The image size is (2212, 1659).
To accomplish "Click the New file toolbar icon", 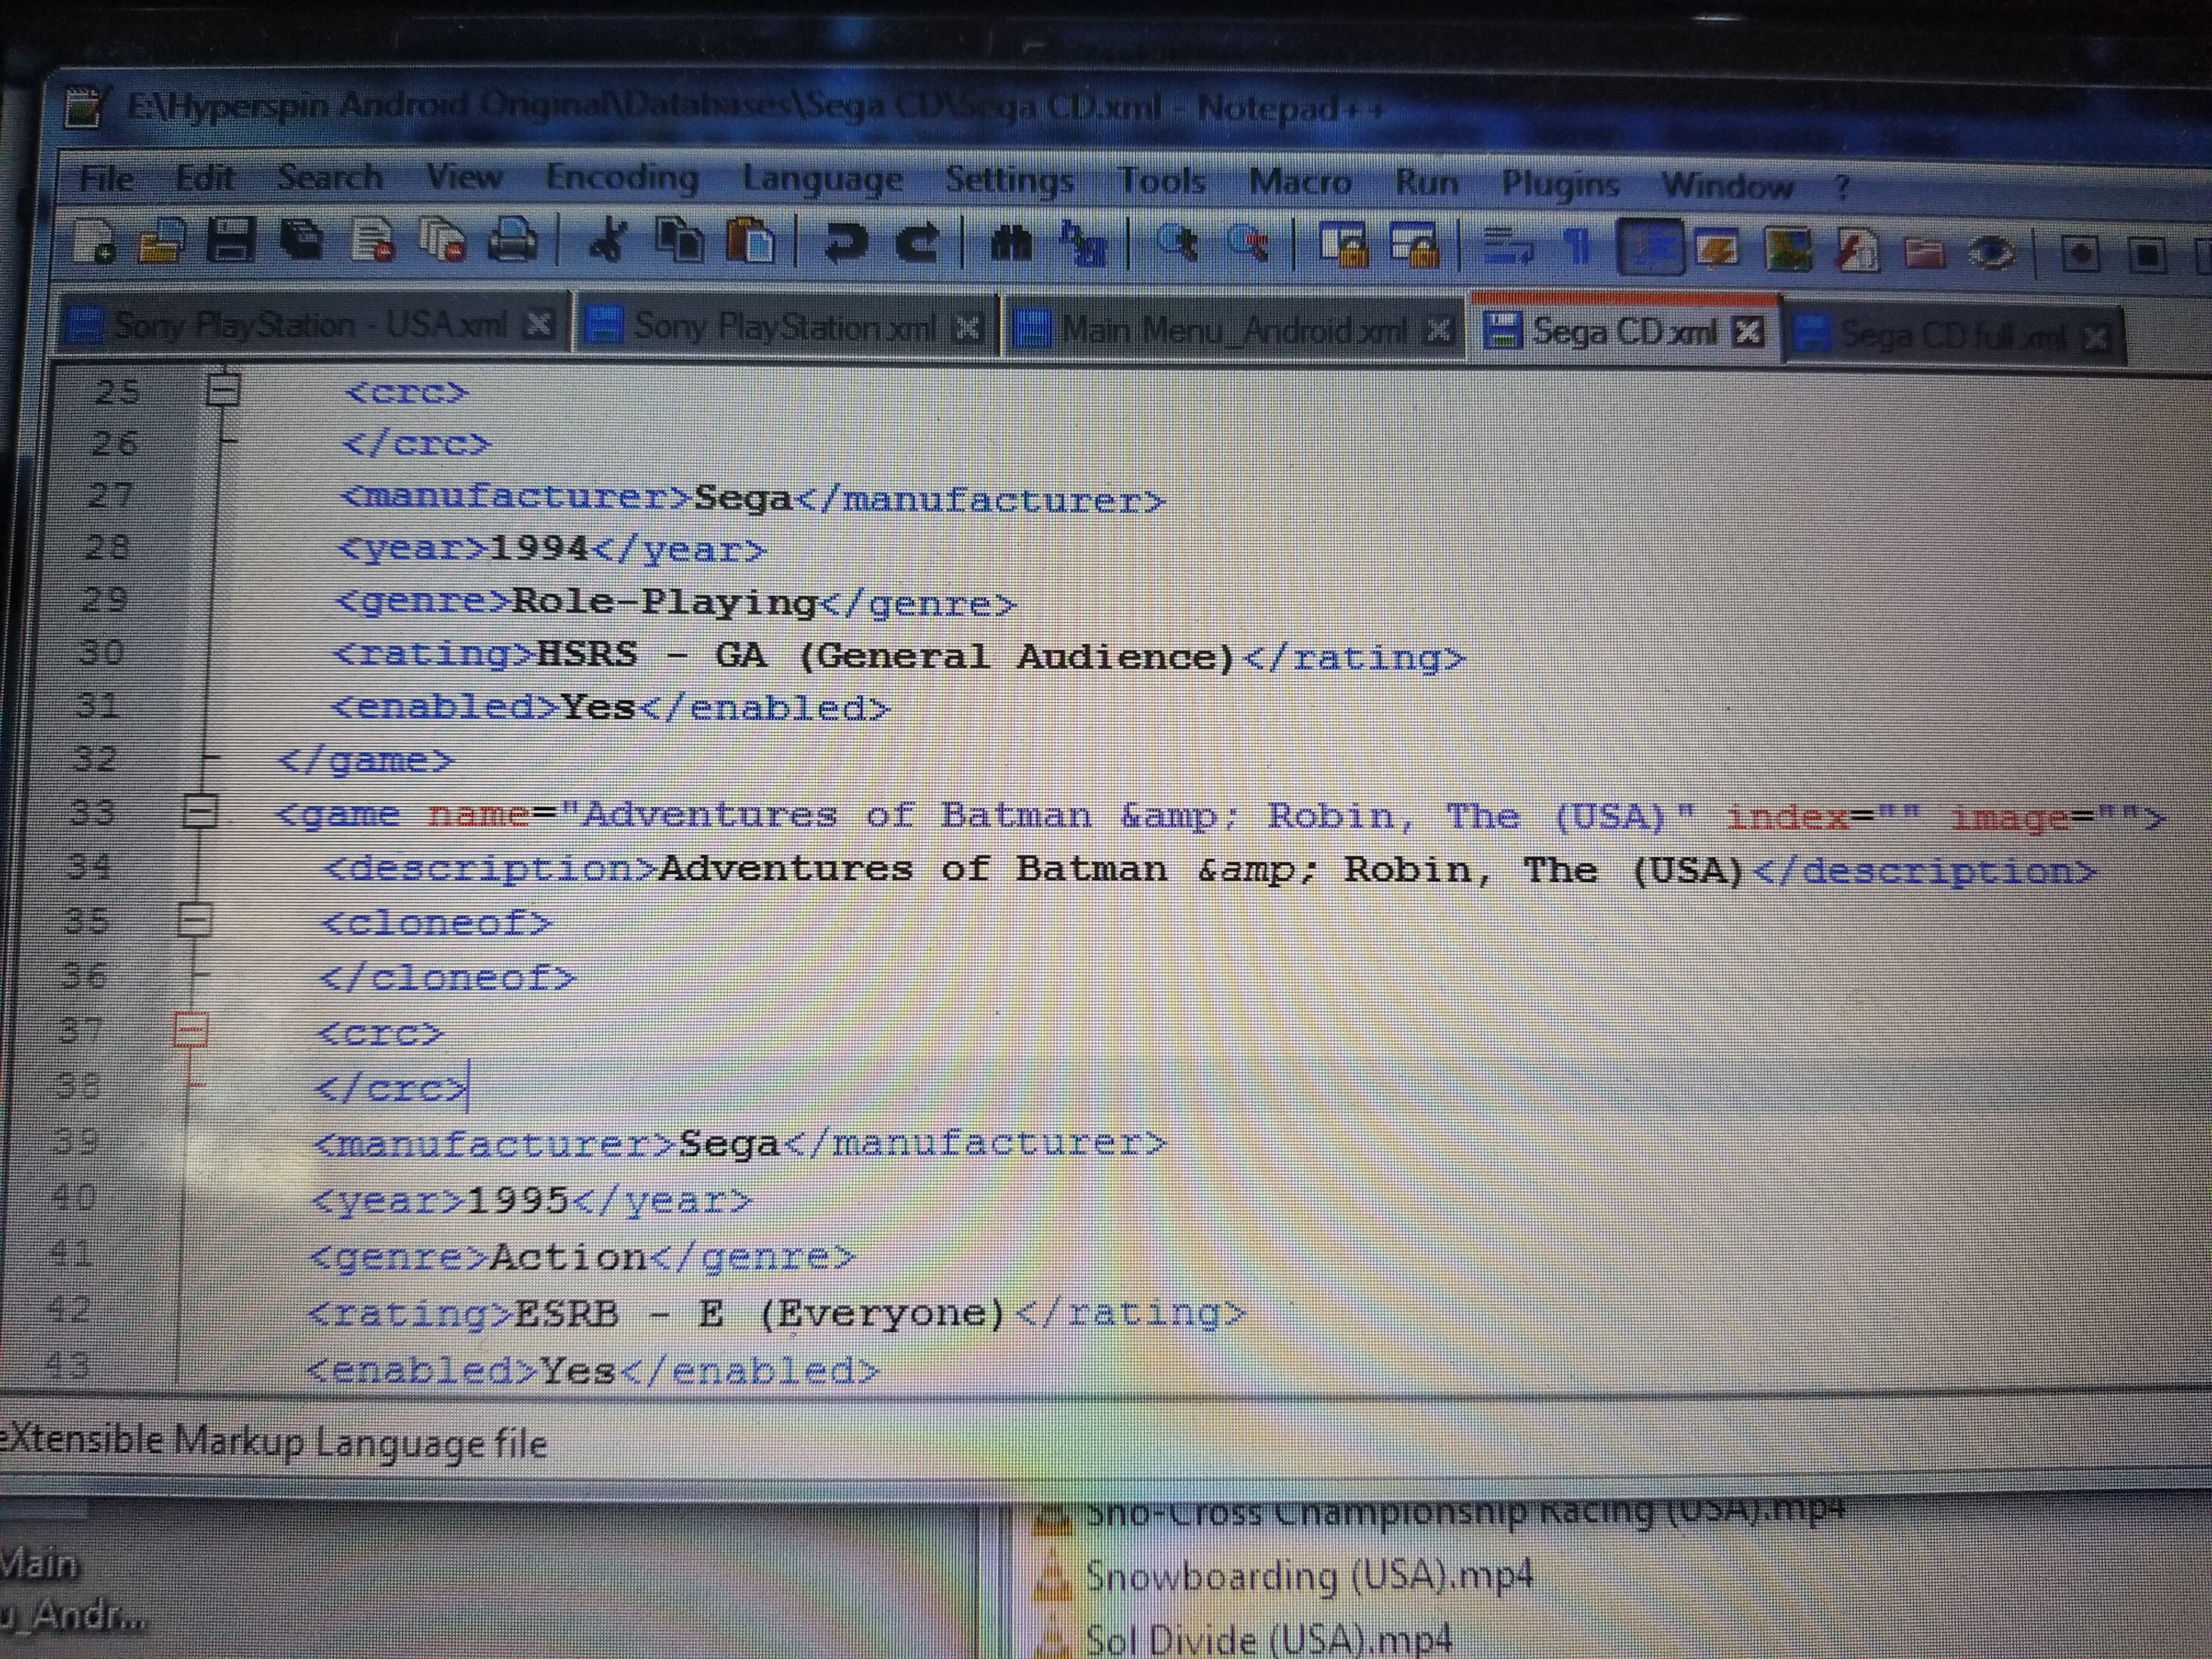I will pos(95,241).
